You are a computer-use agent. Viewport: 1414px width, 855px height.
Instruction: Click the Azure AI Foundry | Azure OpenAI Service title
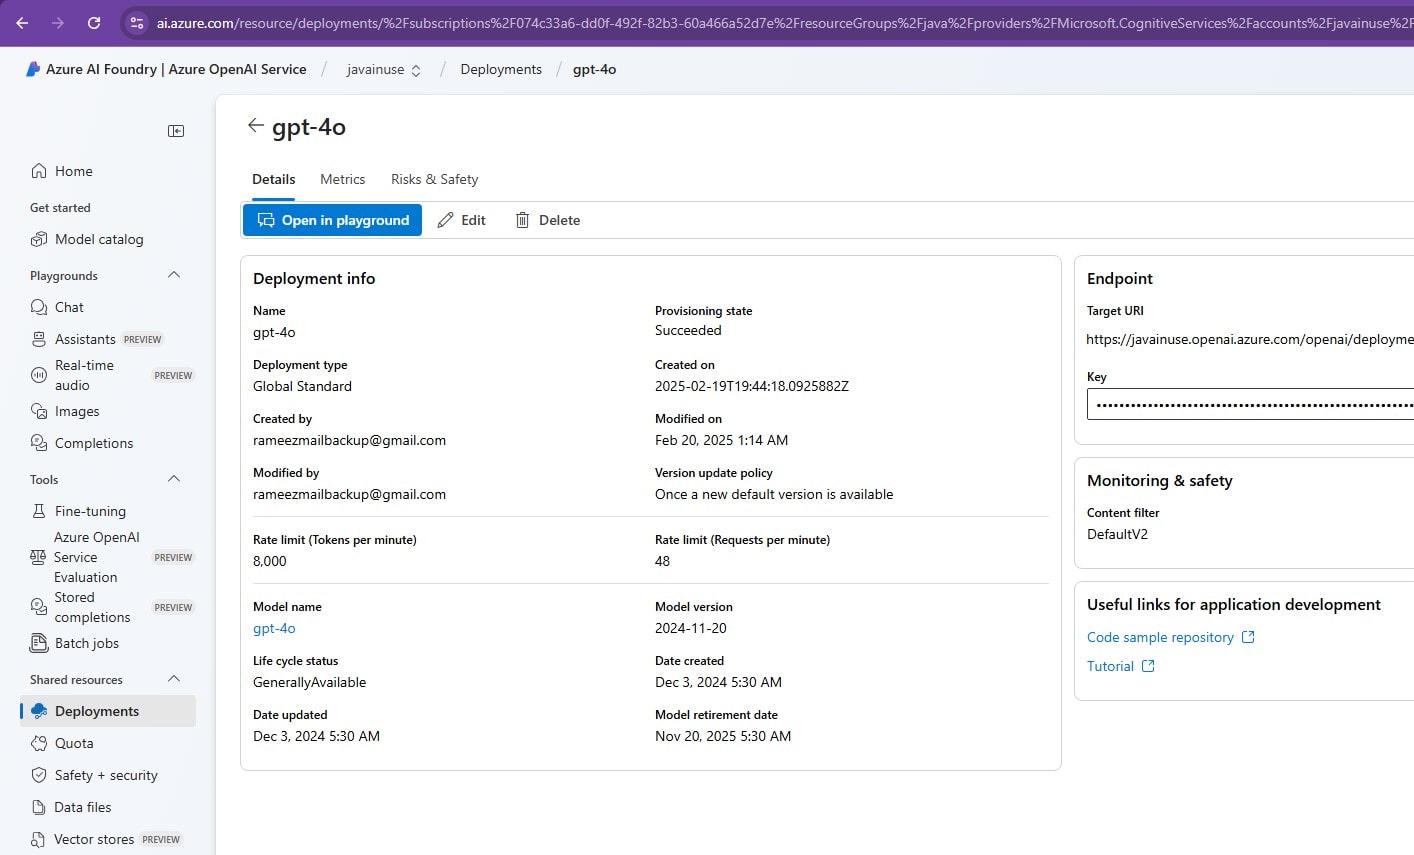[176, 69]
